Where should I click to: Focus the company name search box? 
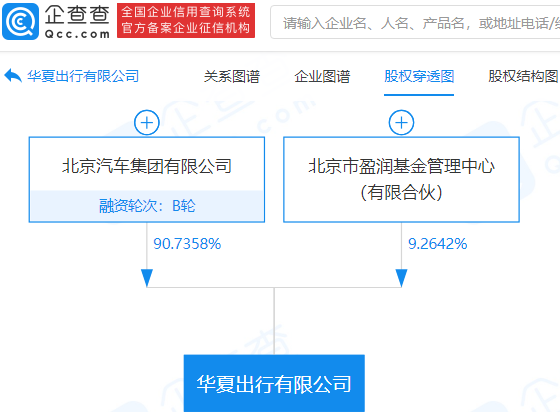click(415, 22)
